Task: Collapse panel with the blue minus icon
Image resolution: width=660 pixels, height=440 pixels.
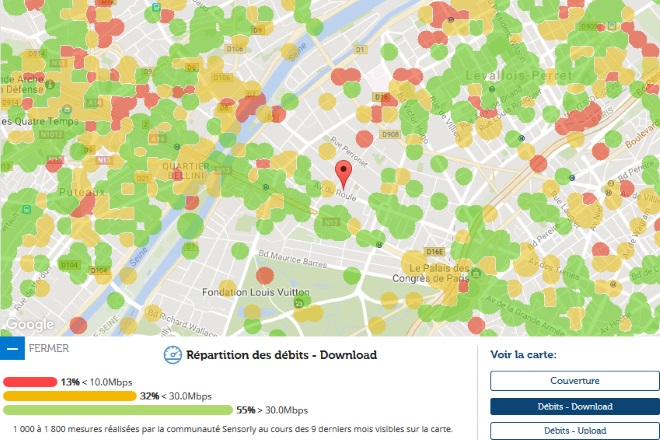Action: tap(12, 349)
